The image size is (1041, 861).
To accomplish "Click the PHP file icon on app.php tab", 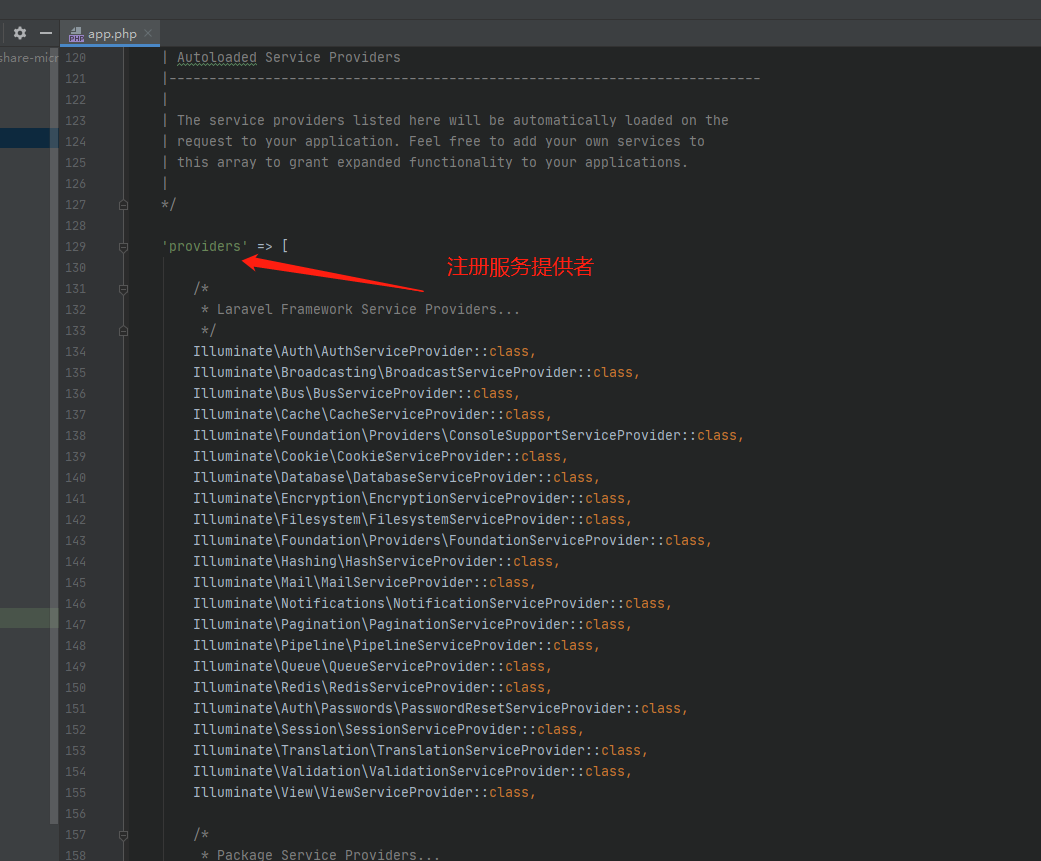I will click(76, 34).
